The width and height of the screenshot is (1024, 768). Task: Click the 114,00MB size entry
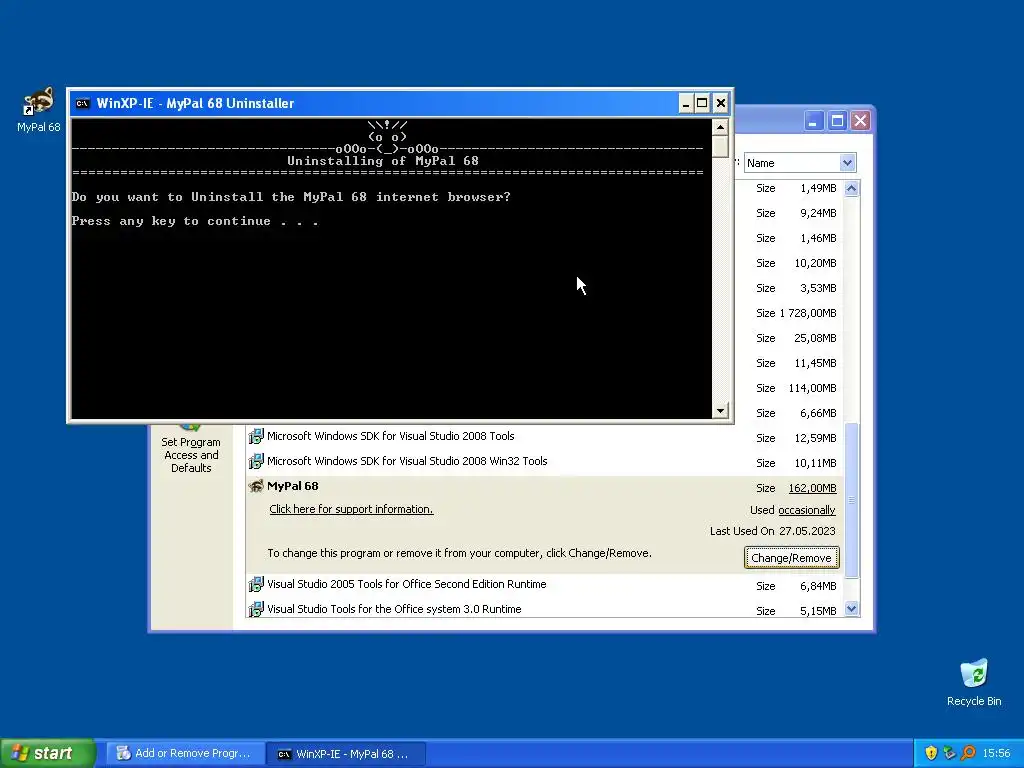pyautogui.click(x=812, y=388)
